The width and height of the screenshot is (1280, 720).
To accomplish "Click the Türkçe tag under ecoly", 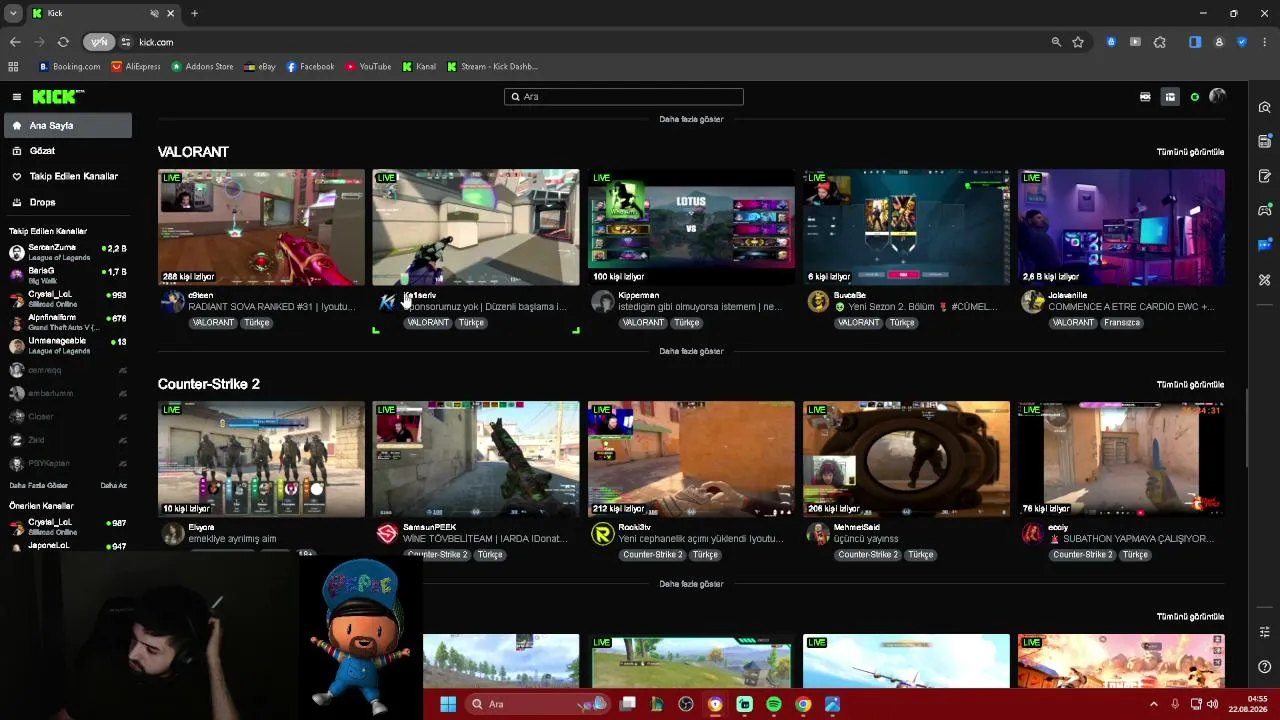I will [1134, 555].
